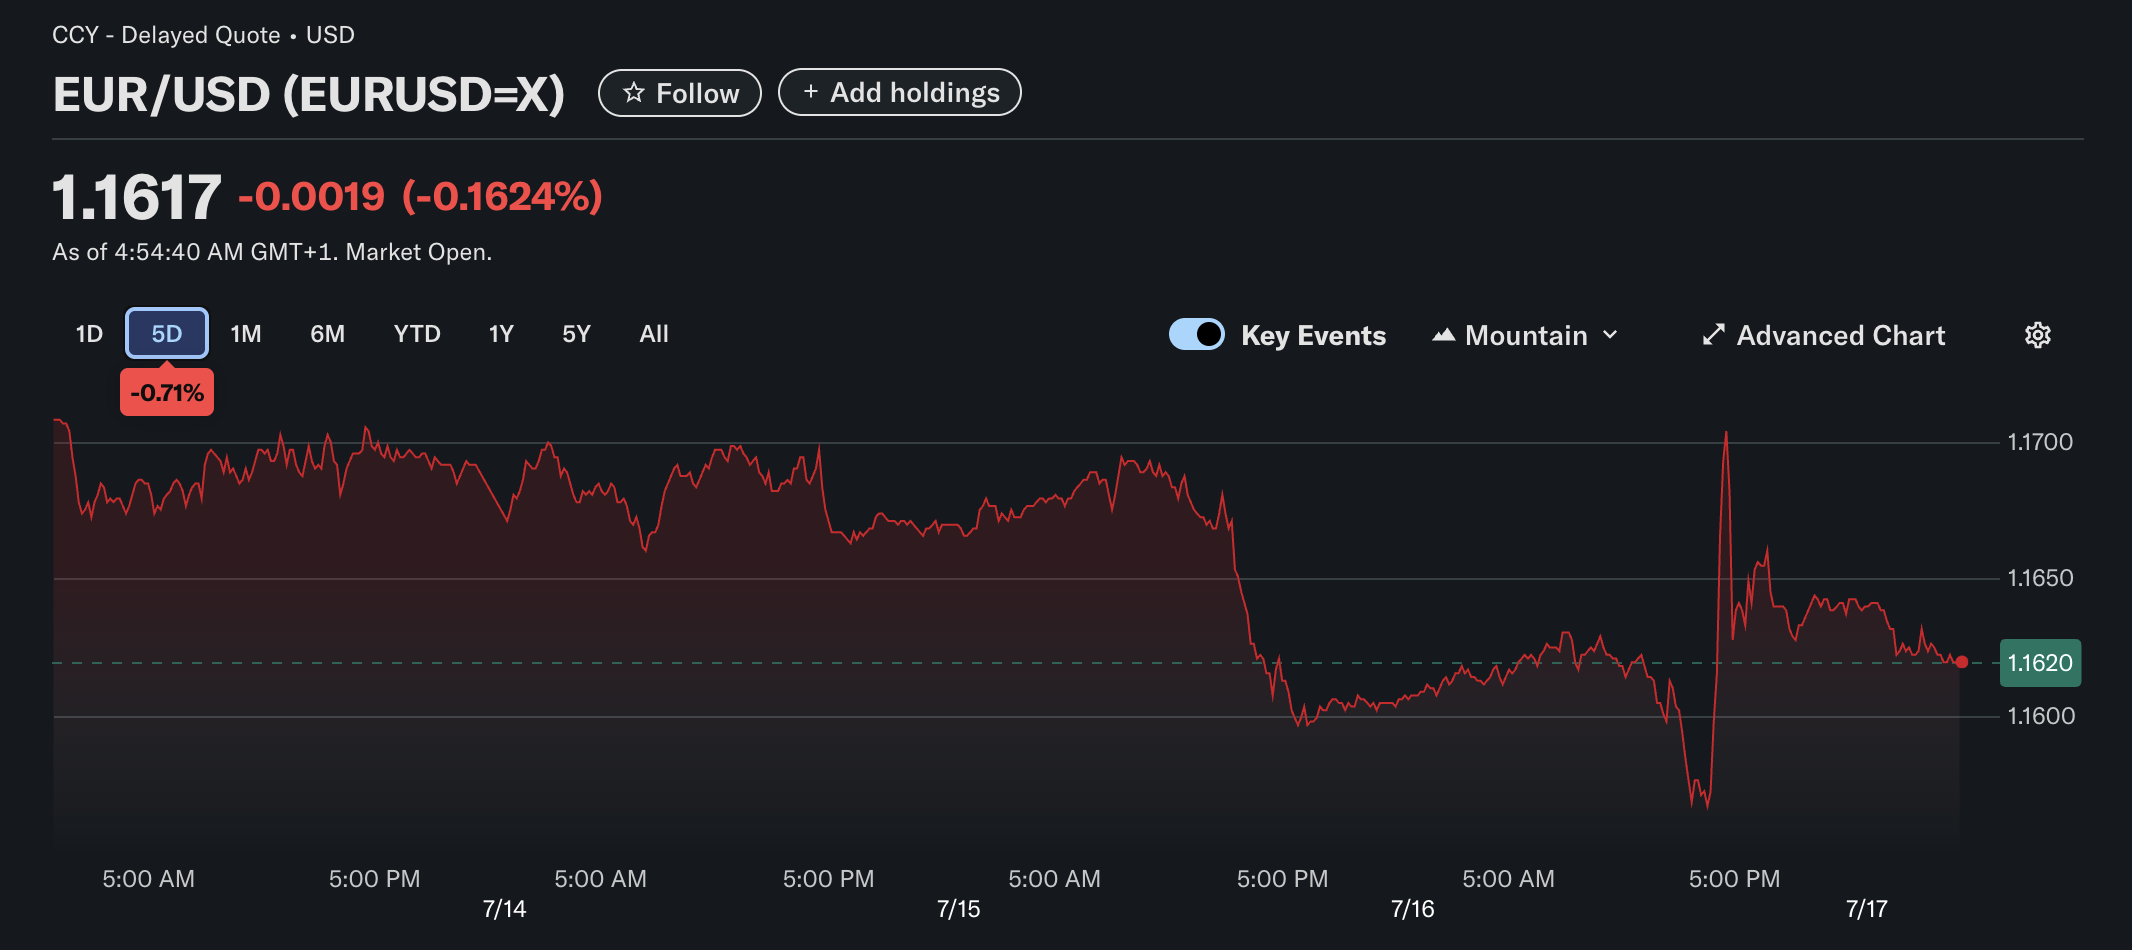Choose the 1Y range
This screenshot has height=950, width=2132.
coord(501,334)
